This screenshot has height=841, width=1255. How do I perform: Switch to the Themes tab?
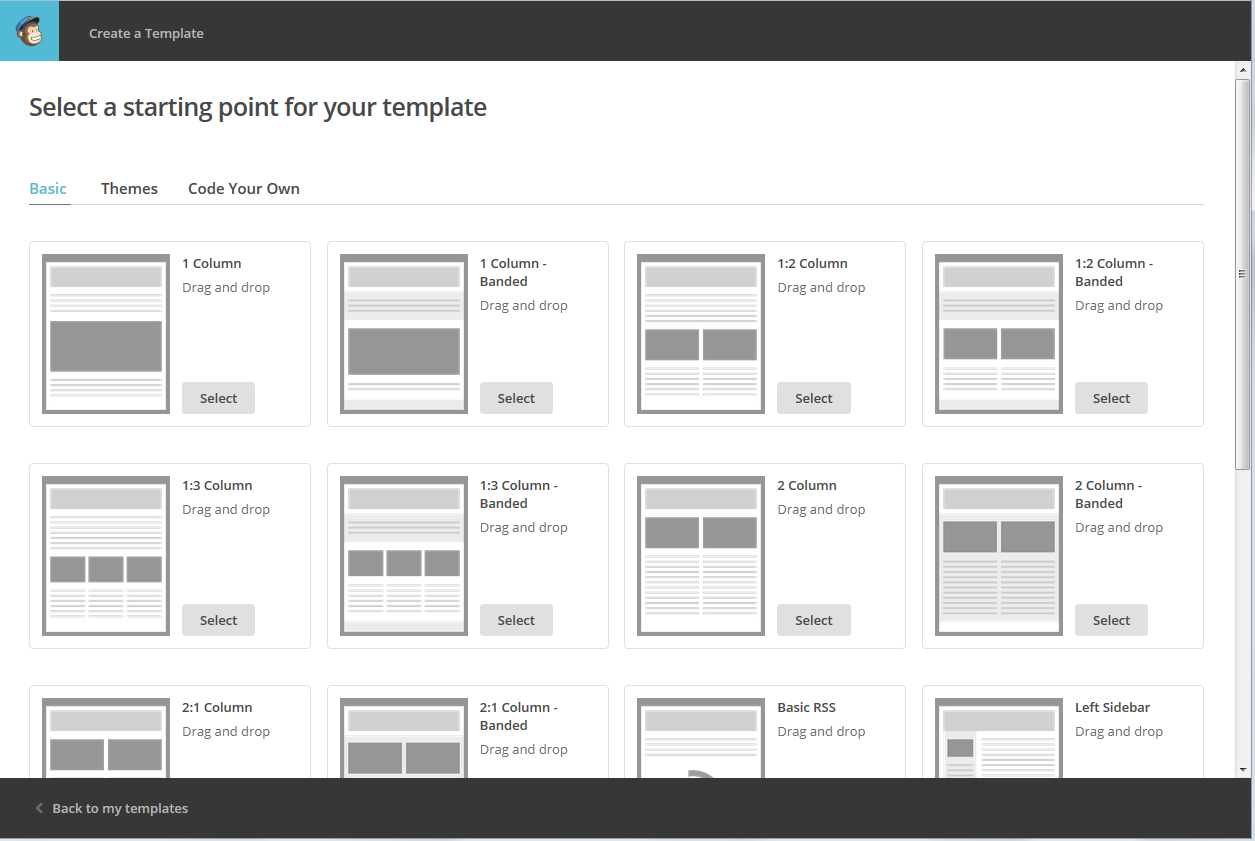tap(129, 188)
